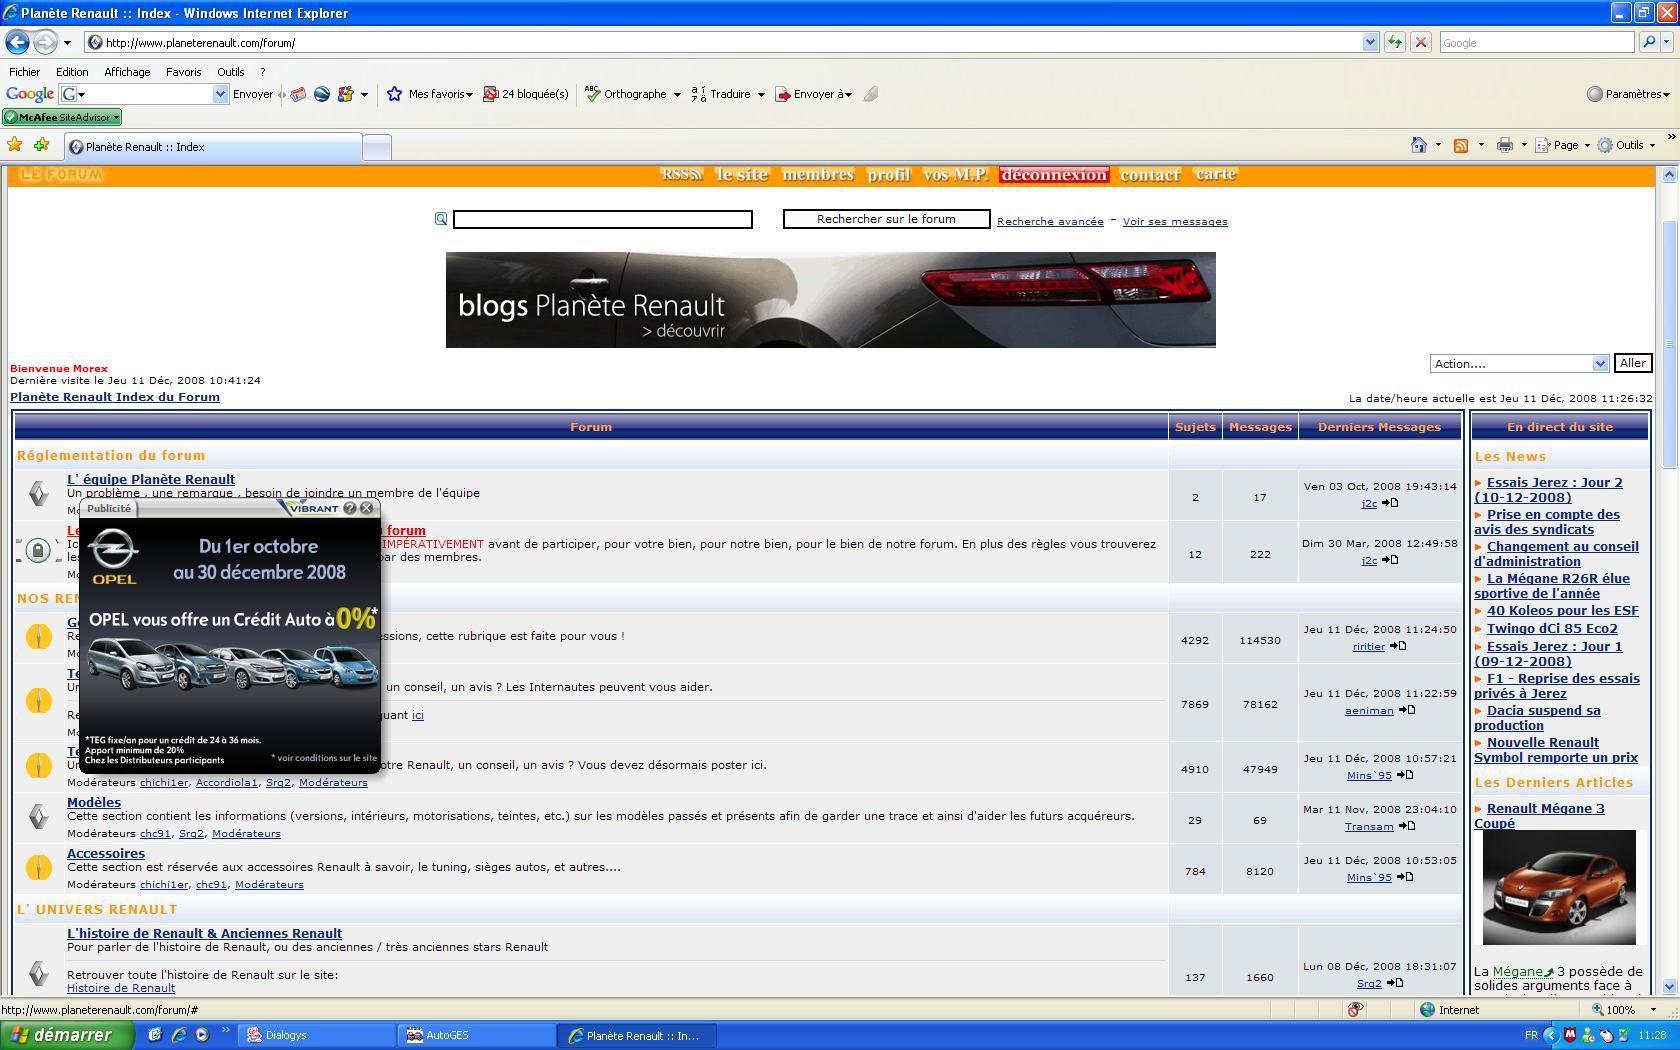Screen dimensions: 1680x1050
Task: Open the Affichage menu
Action: coord(127,72)
